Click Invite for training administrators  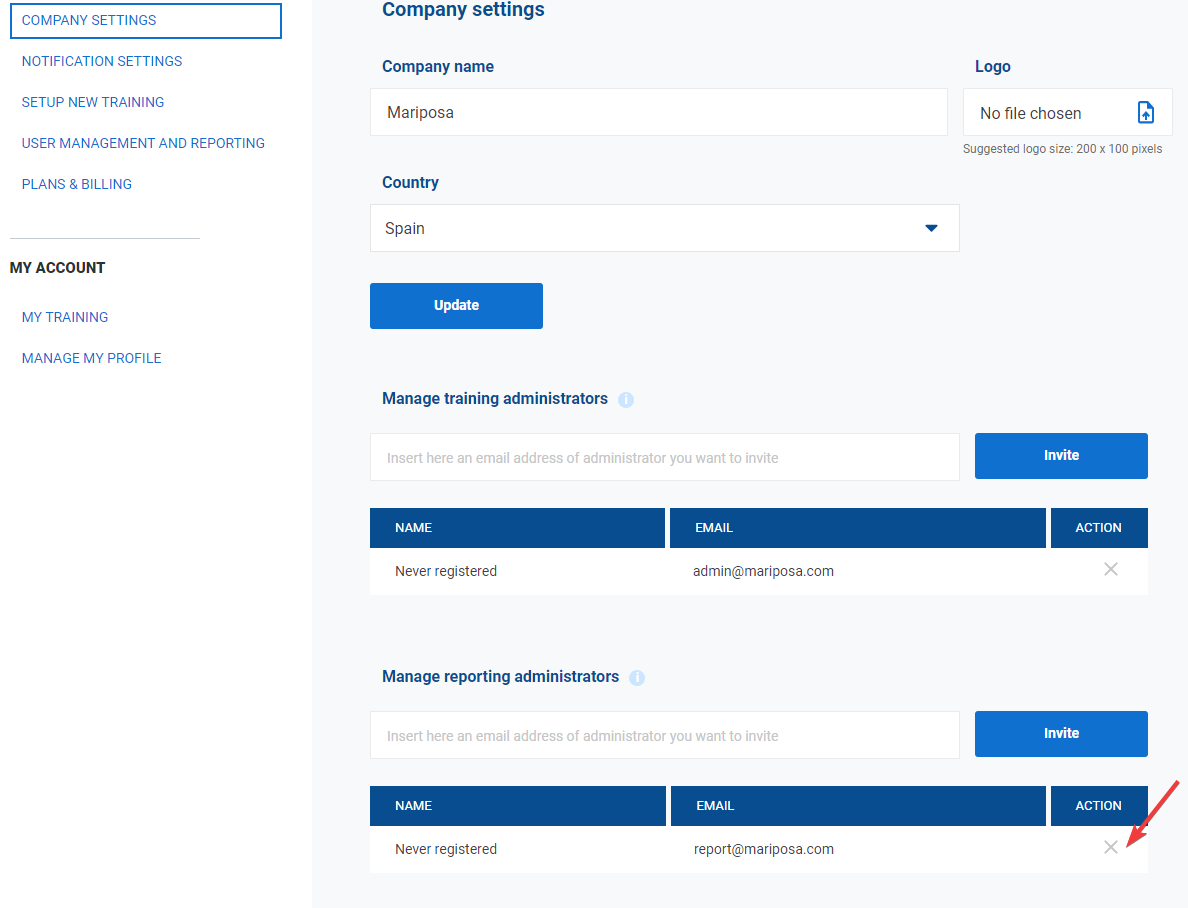click(x=1061, y=456)
